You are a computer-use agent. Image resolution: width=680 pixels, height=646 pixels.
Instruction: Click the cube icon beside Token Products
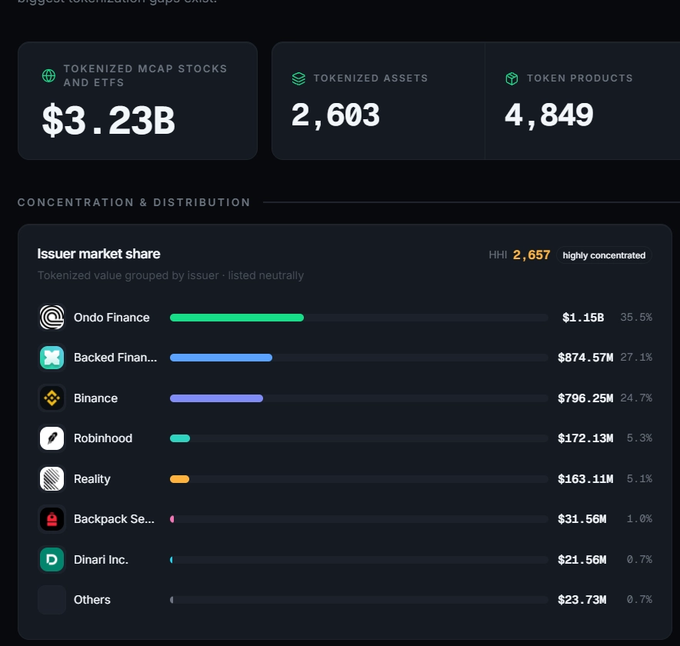512,78
